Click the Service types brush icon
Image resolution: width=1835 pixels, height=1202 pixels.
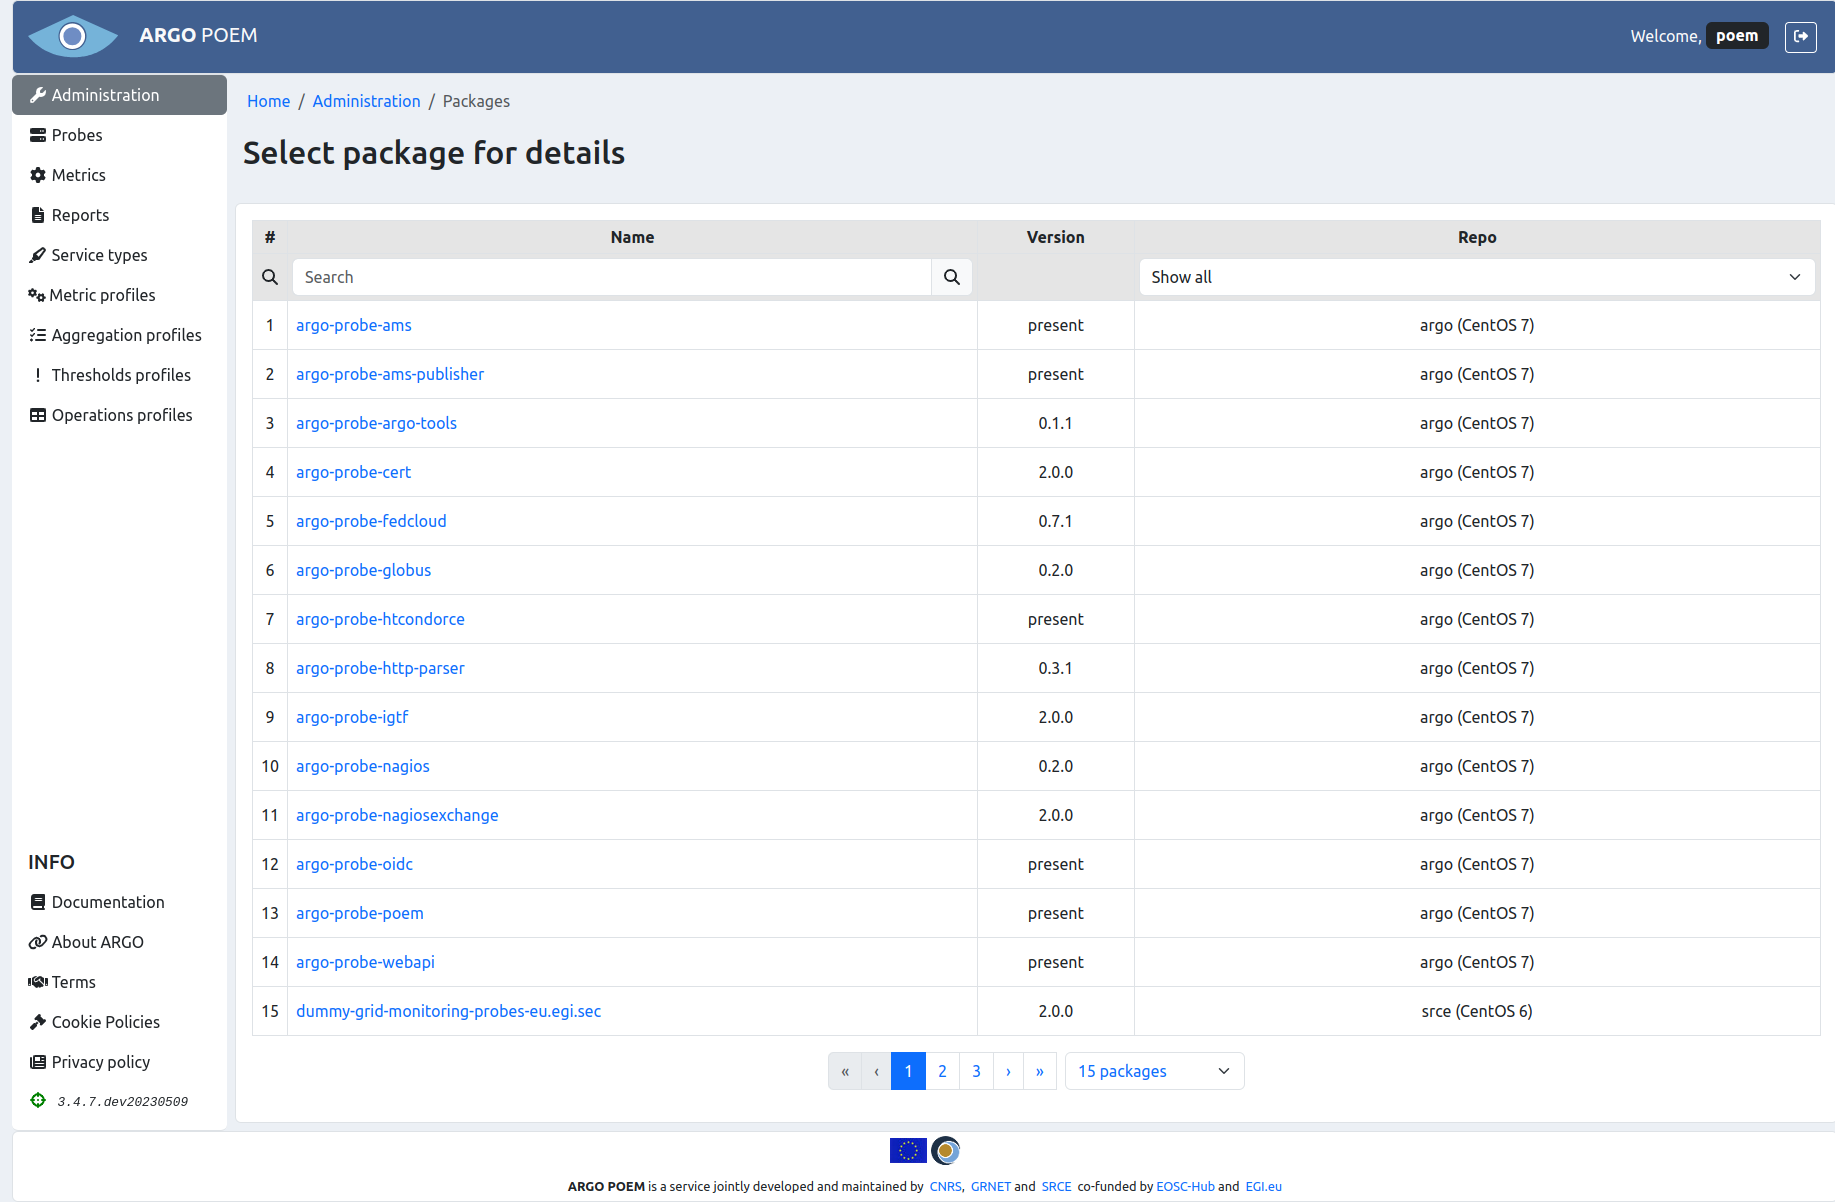click(x=38, y=255)
